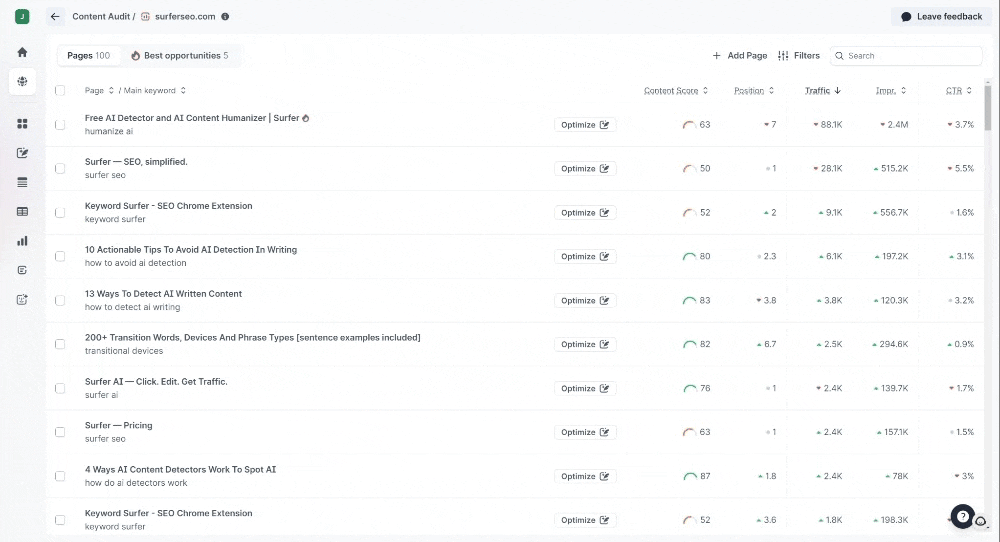Sort table by CTR column
This screenshot has width=1000, height=542.
coord(958,91)
